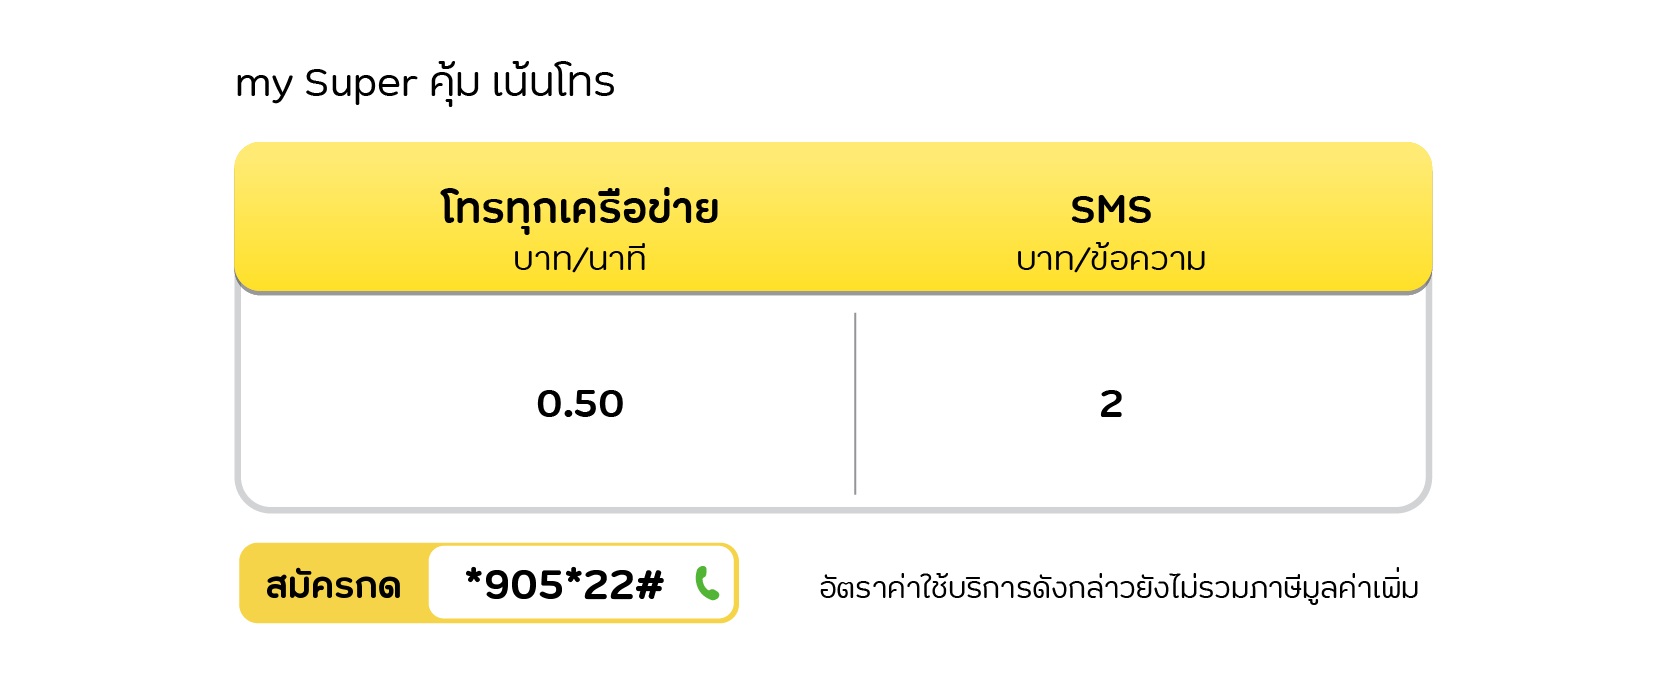
Task: Click the yellow table header banner
Action: pos(833,218)
